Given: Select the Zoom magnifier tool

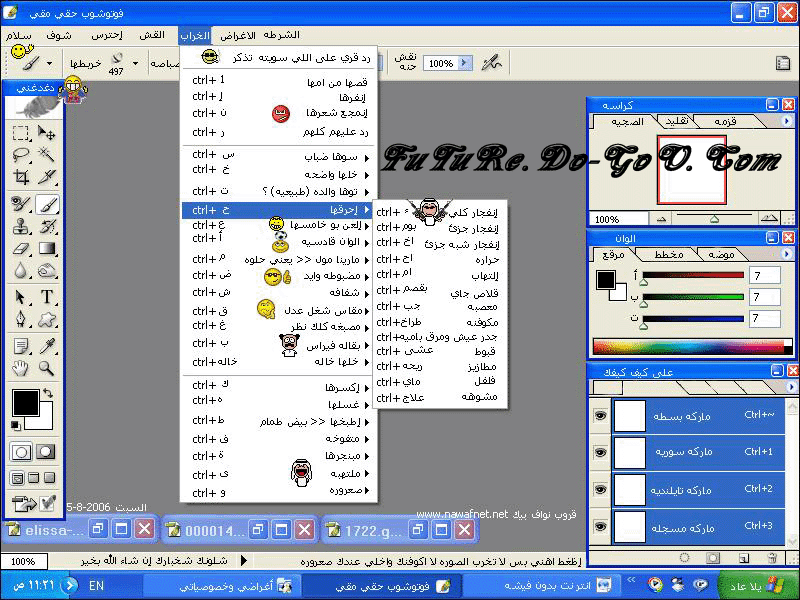Looking at the screenshot, I should click(x=46, y=368).
